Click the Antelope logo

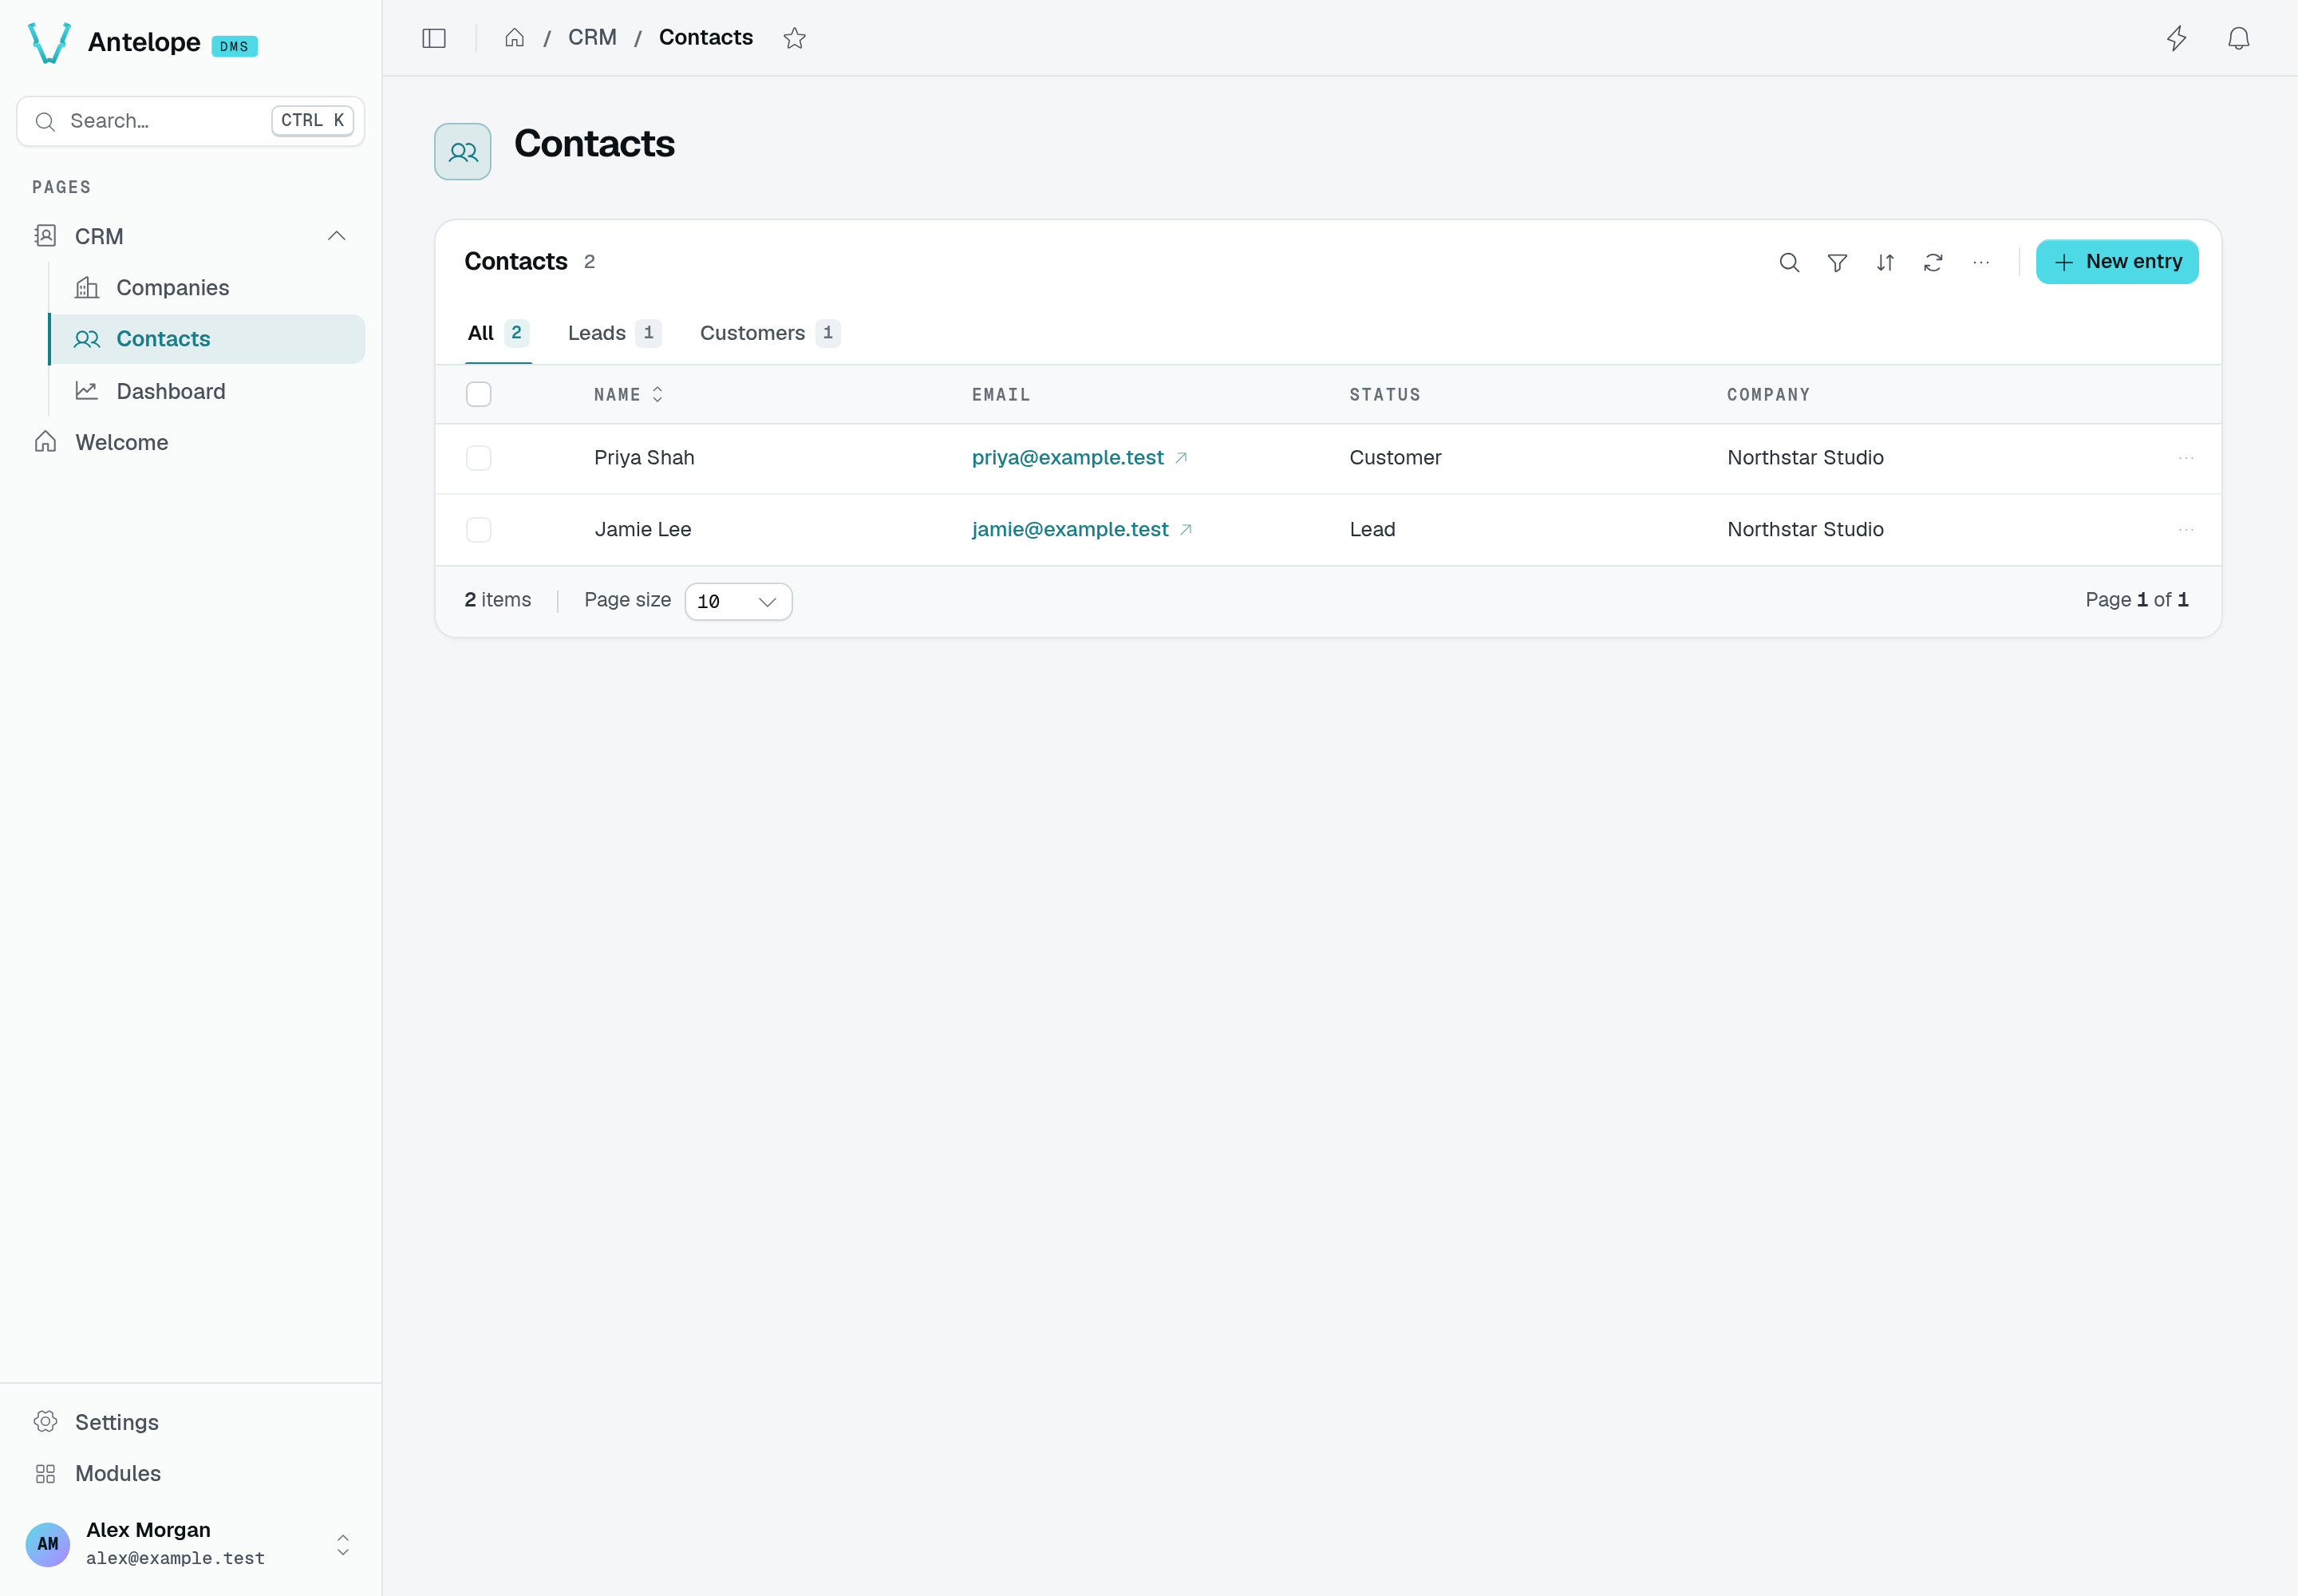49,42
